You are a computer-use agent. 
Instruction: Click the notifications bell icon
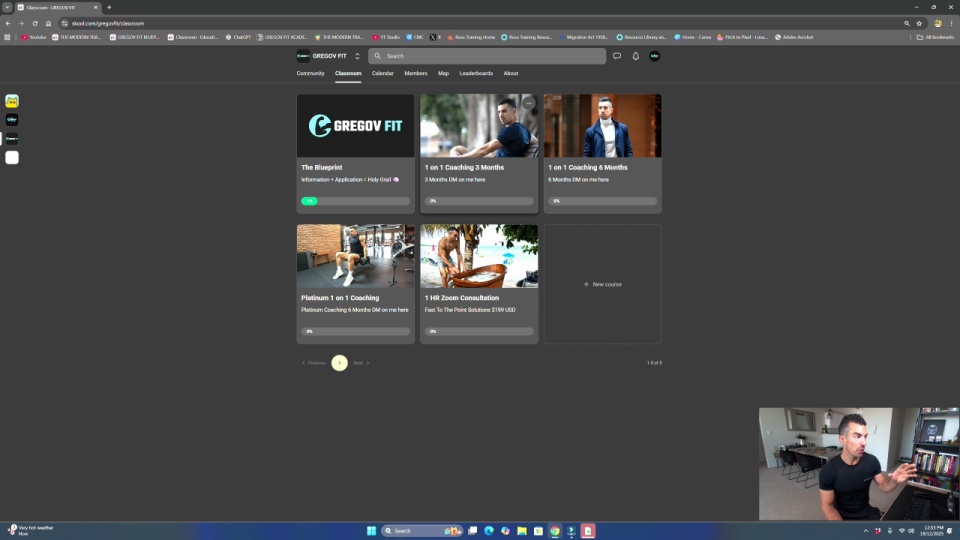point(635,56)
